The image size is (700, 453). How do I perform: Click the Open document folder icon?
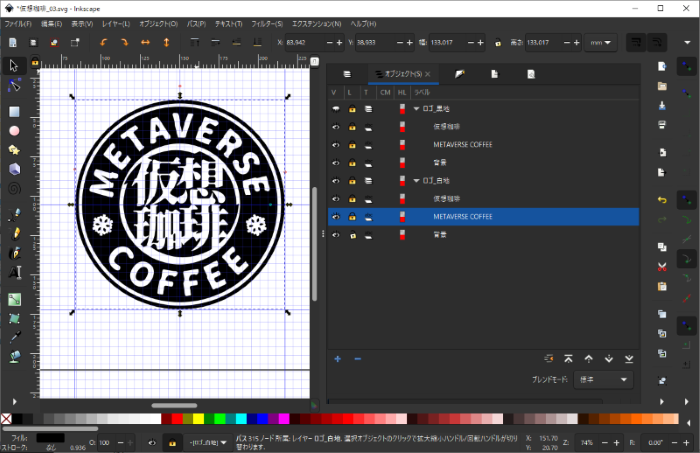(x=662, y=86)
